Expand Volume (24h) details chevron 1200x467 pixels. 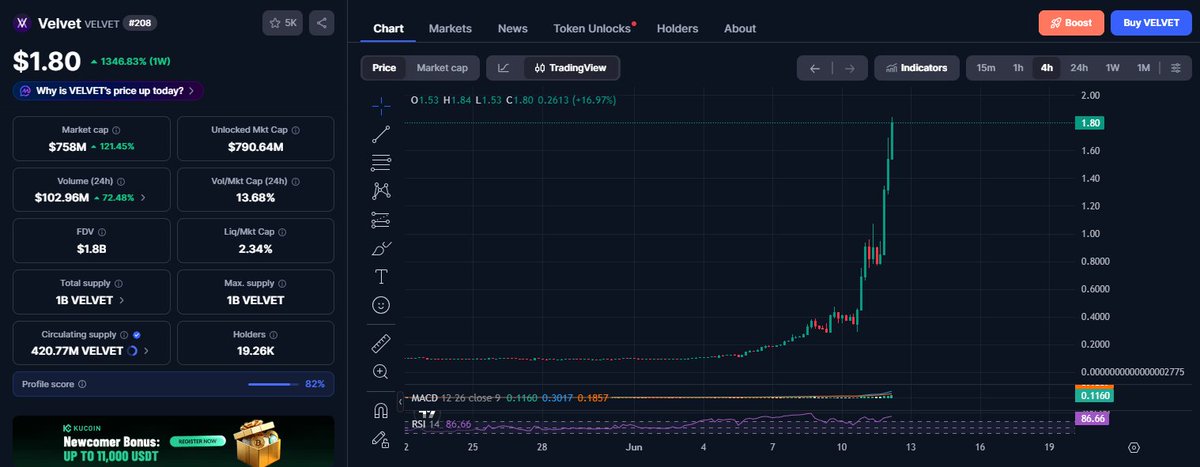point(143,198)
